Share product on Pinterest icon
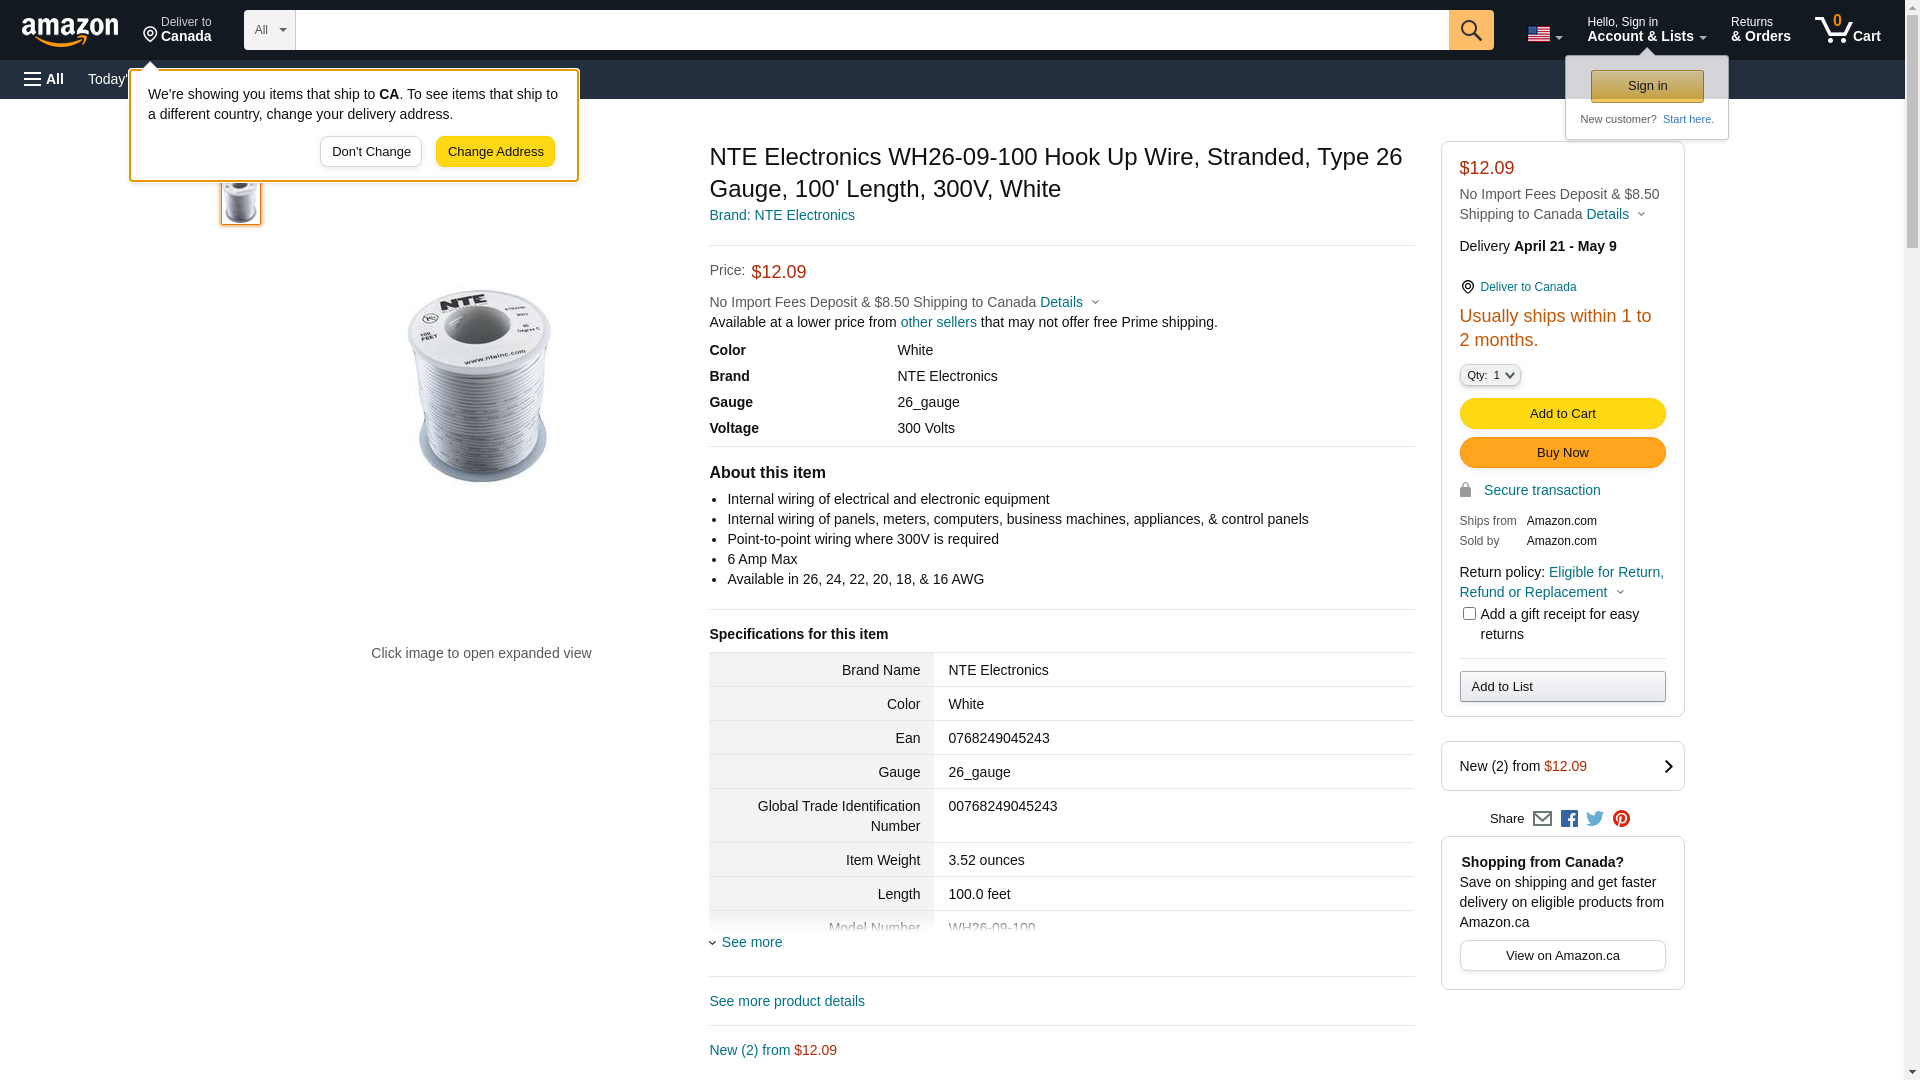The height and width of the screenshot is (1080, 1920). [x=1621, y=819]
